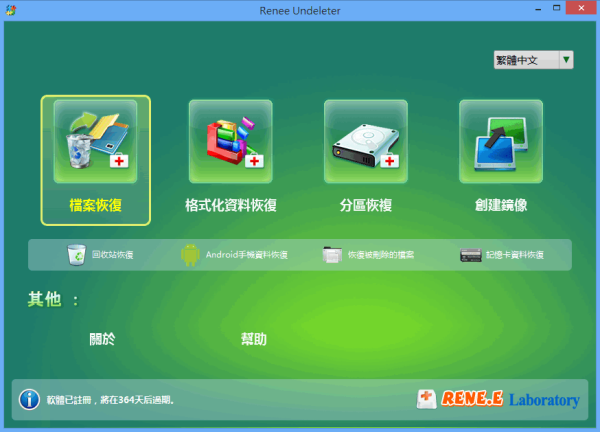Click the registration status message text
This screenshot has width=600, height=432.
111,400
